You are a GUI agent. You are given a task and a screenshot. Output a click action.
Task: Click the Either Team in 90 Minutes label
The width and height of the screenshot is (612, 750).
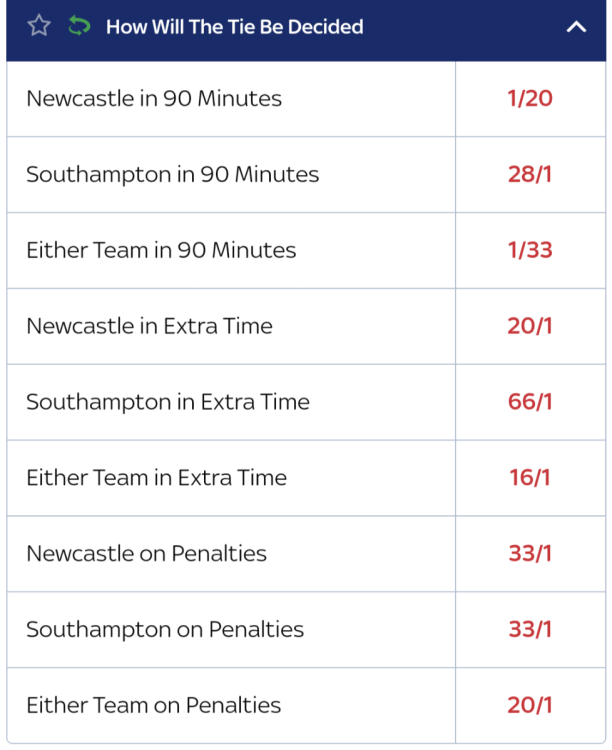pos(161,250)
